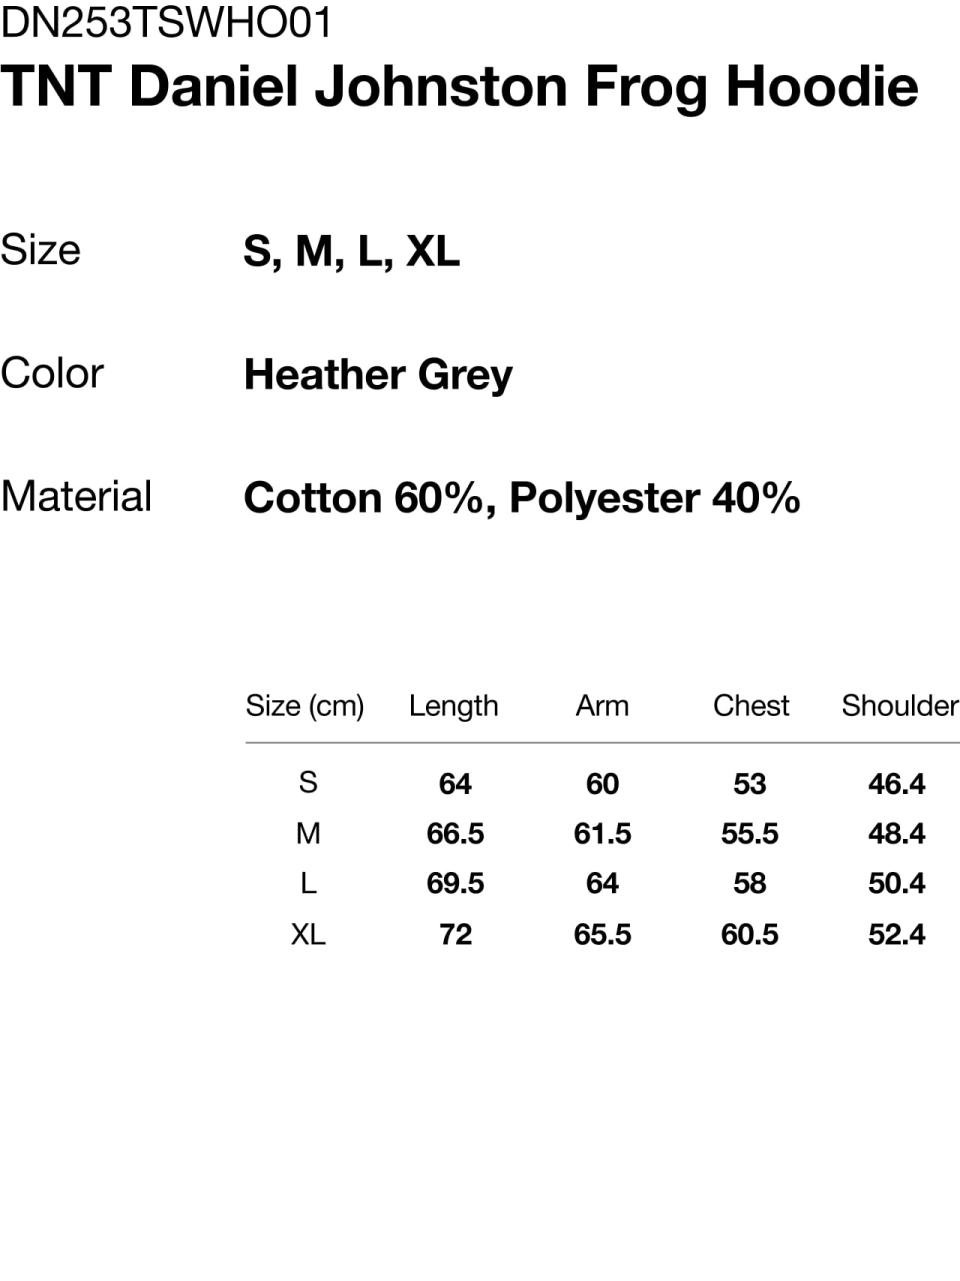Viewport: 960px width, 1281px height.
Task: Click the Length column header
Action: tap(453, 706)
